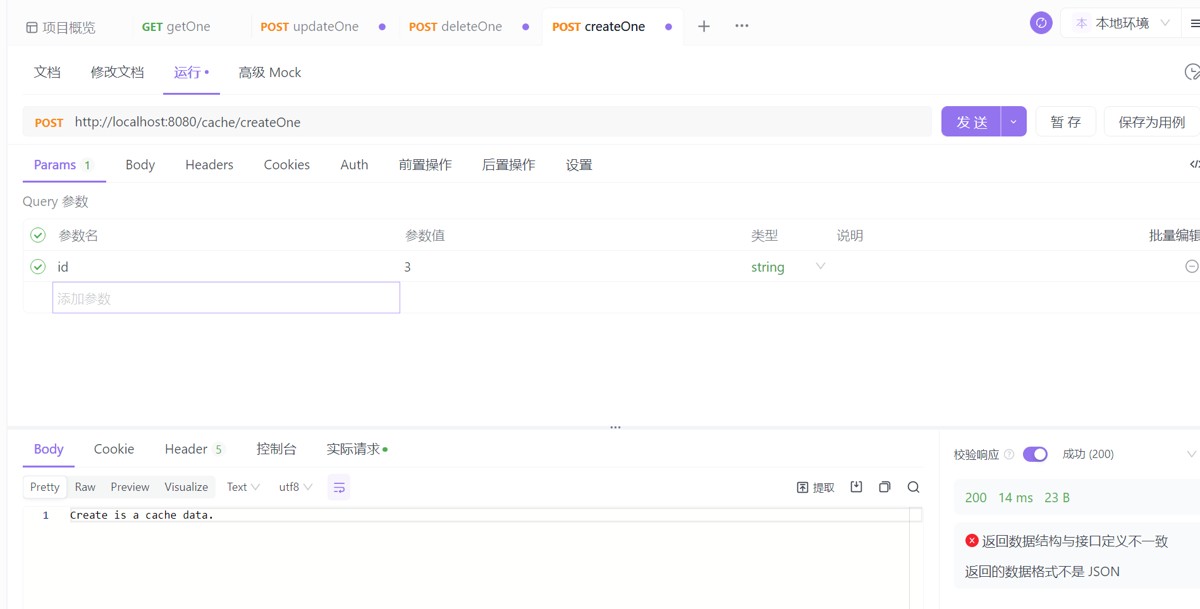Click the download response icon

[x=856, y=487]
